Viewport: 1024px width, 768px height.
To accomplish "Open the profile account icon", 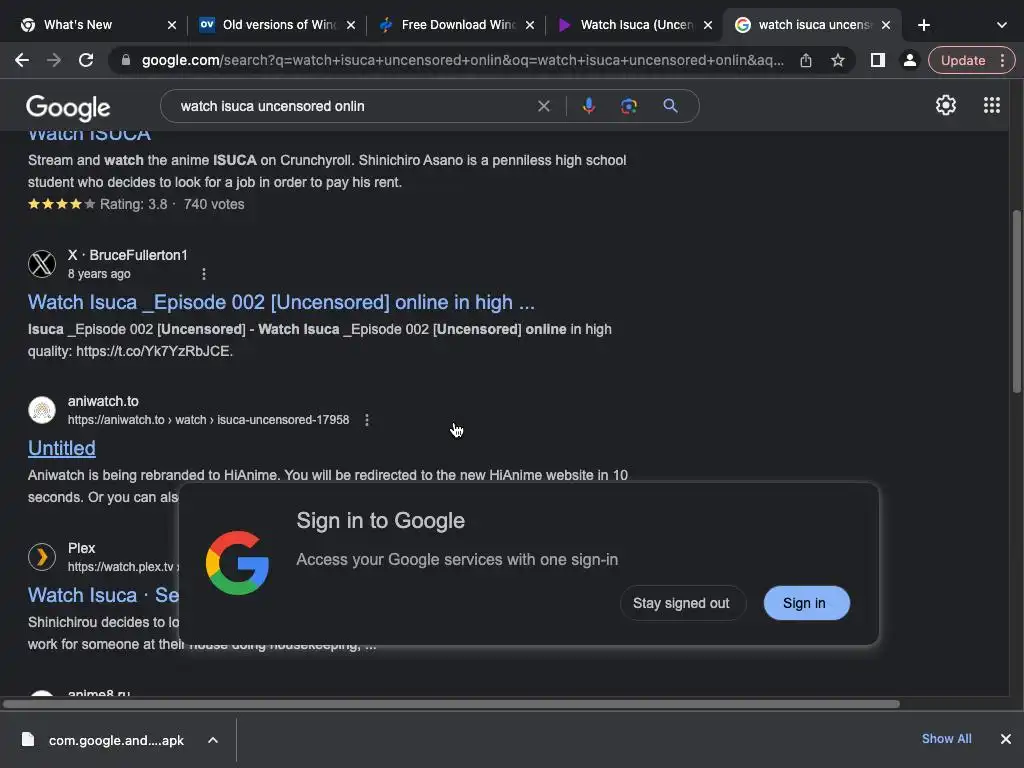I will [x=909, y=60].
